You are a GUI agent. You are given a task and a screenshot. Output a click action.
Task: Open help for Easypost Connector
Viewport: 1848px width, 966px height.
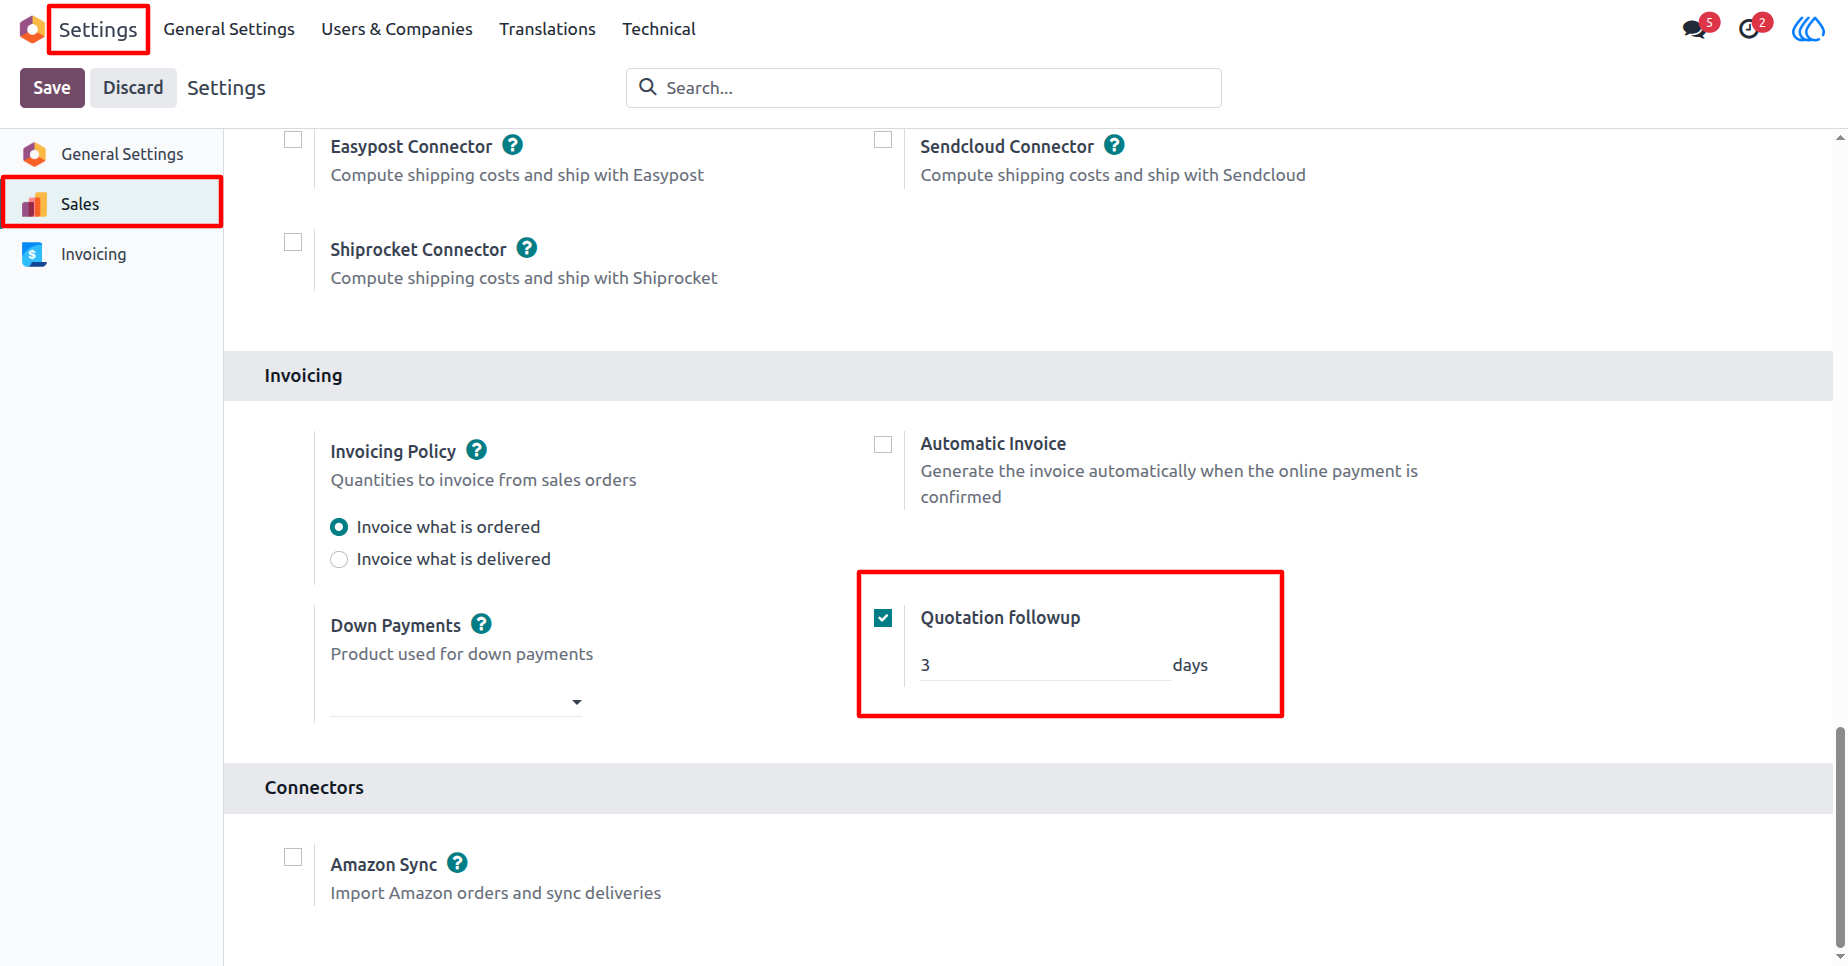513,145
